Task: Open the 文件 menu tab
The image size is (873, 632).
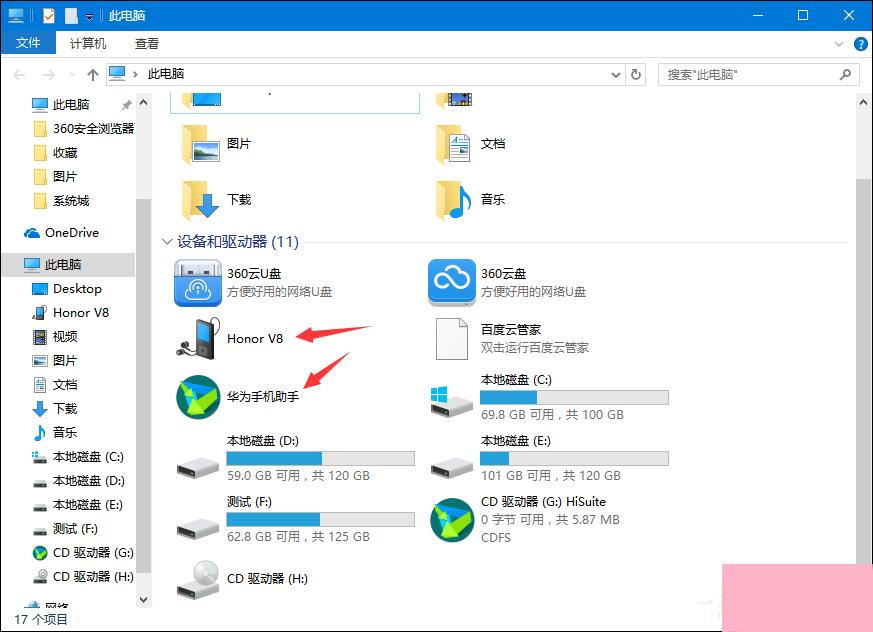Action: tap(28, 43)
